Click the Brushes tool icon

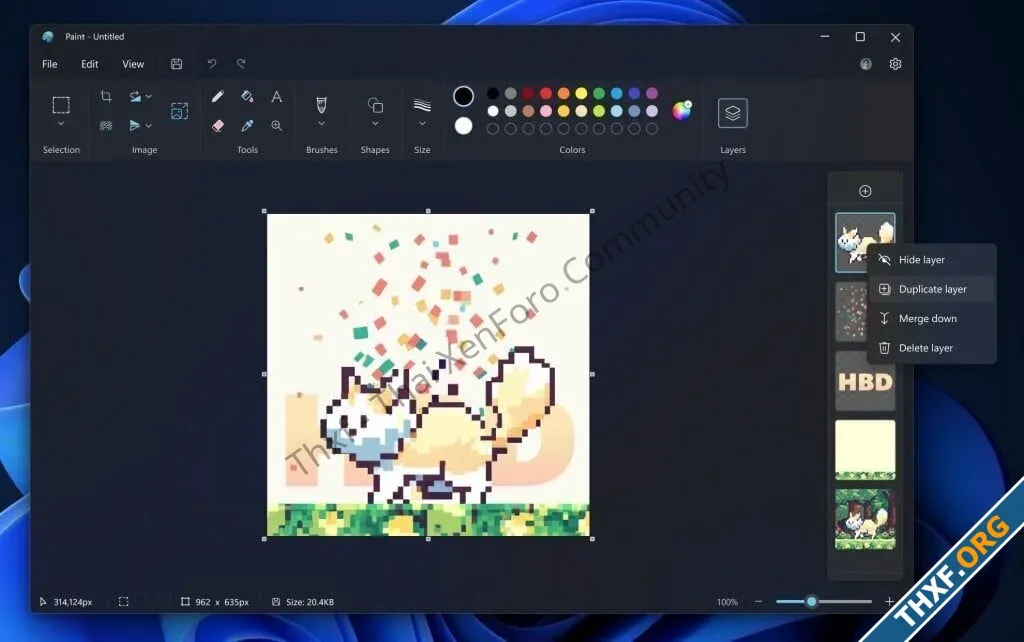point(321,104)
